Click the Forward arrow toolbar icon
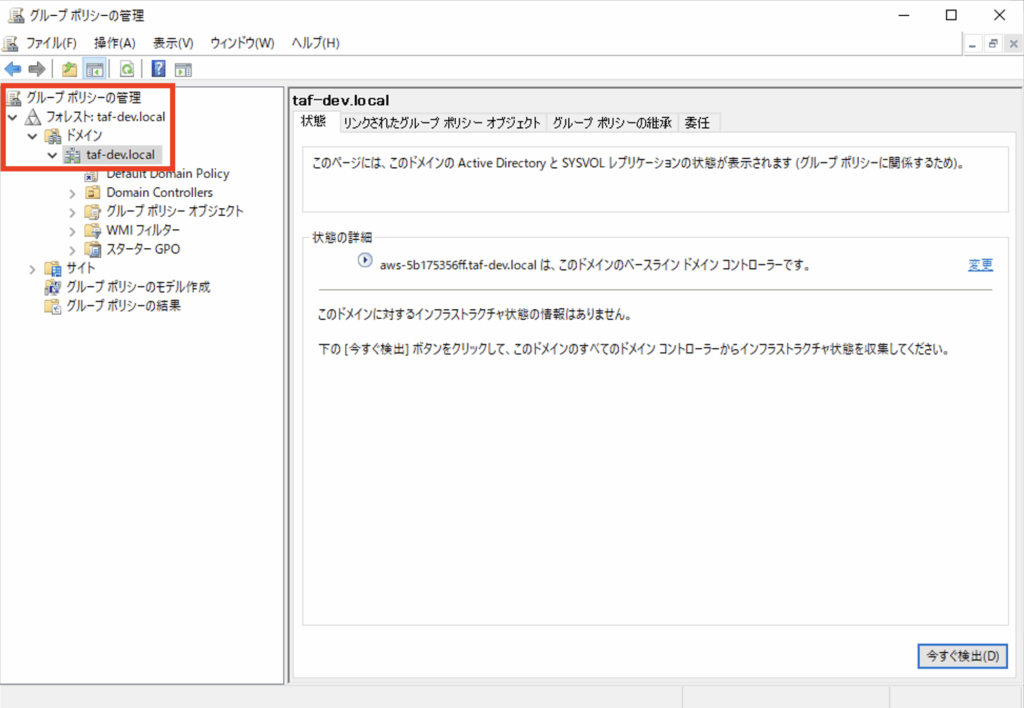 pyautogui.click(x=36, y=69)
